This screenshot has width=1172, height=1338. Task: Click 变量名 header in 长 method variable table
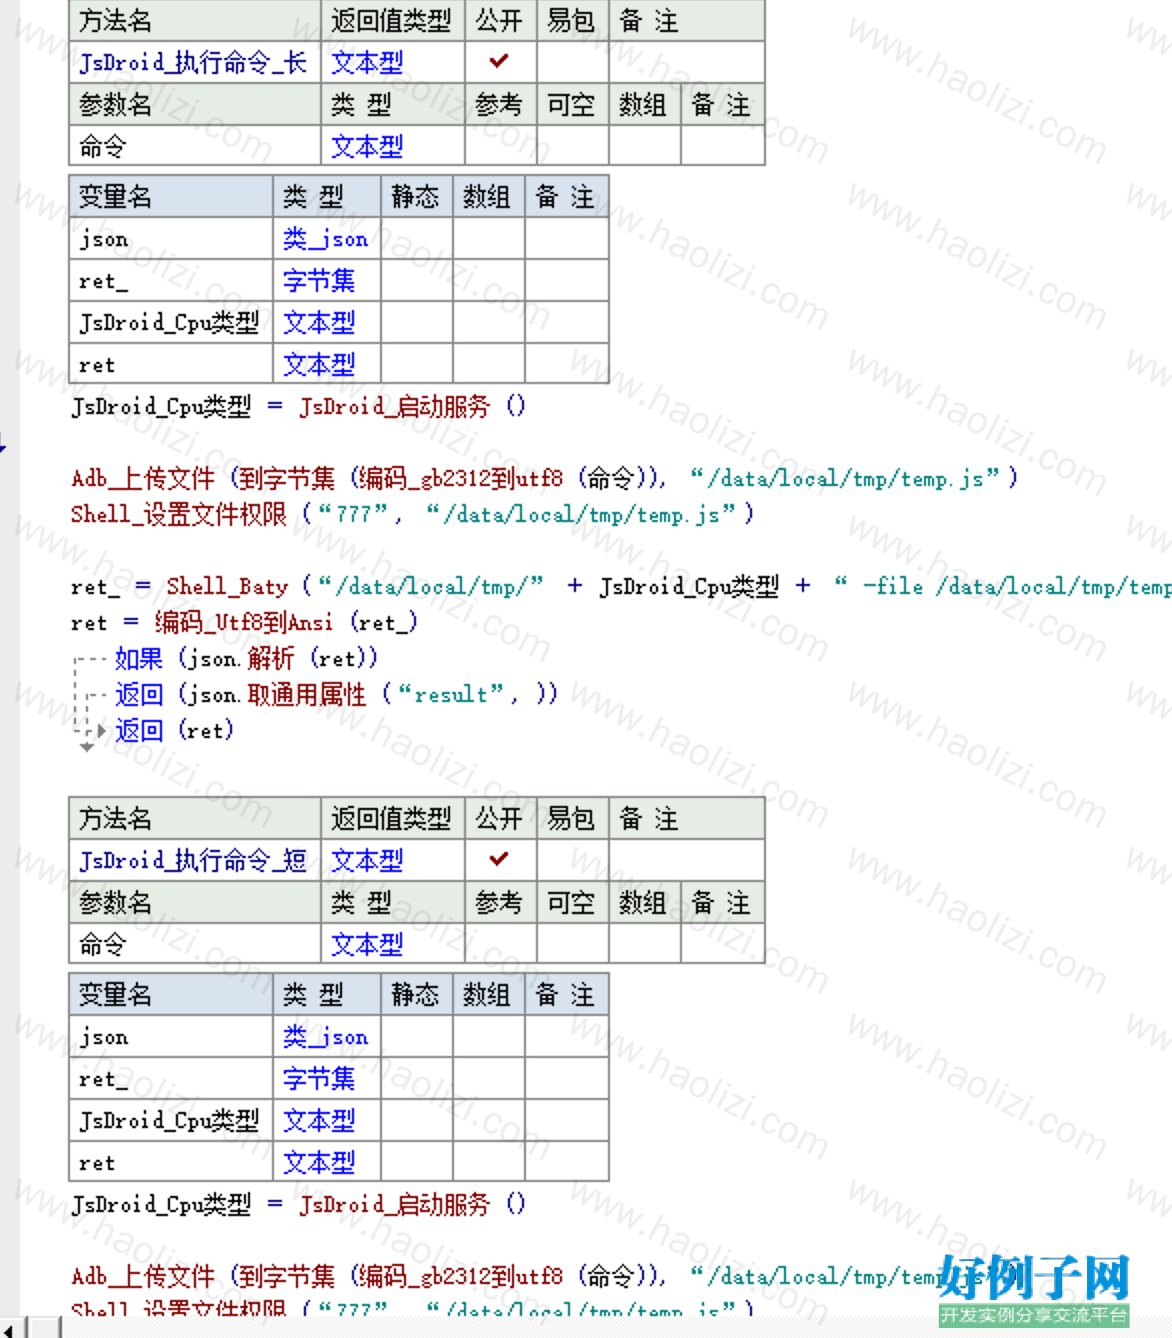coord(115,197)
